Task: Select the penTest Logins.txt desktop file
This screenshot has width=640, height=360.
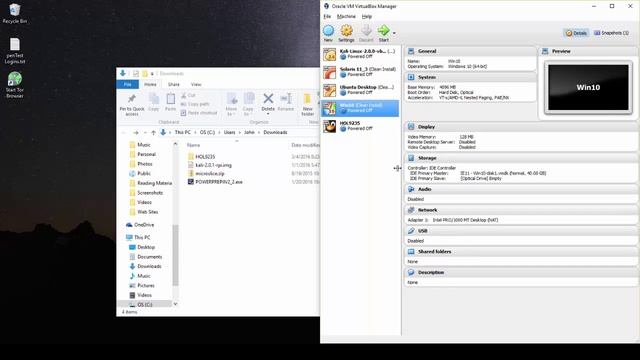Action: point(15,51)
